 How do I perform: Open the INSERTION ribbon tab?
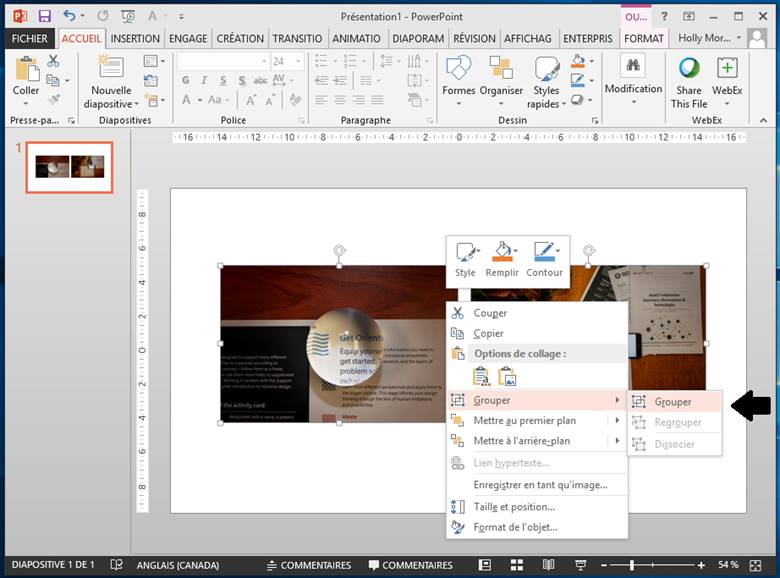pos(135,38)
